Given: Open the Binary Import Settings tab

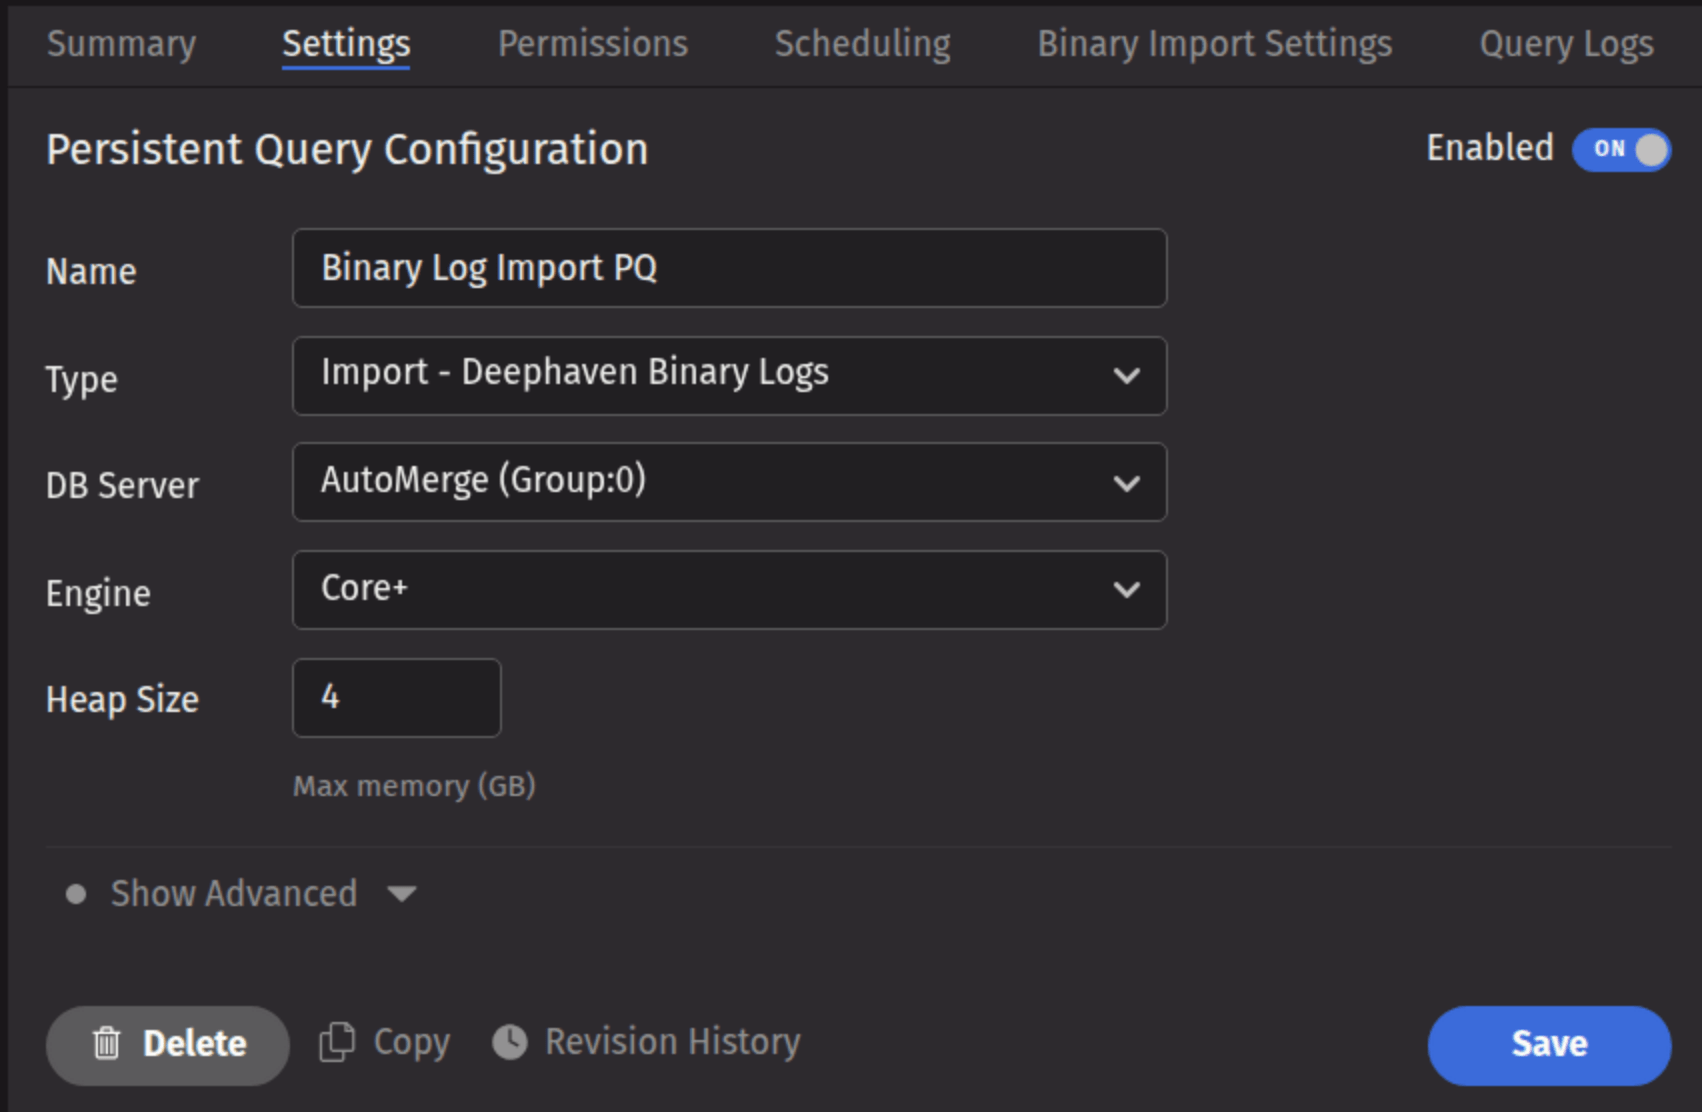Looking at the screenshot, I should (x=1214, y=44).
